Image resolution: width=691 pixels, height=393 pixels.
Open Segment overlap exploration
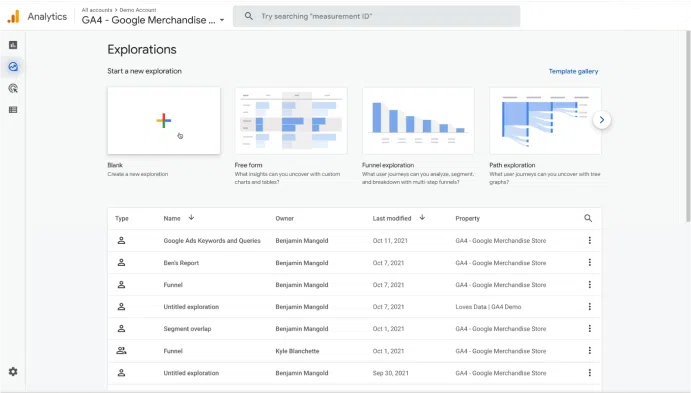click(187, 329)
